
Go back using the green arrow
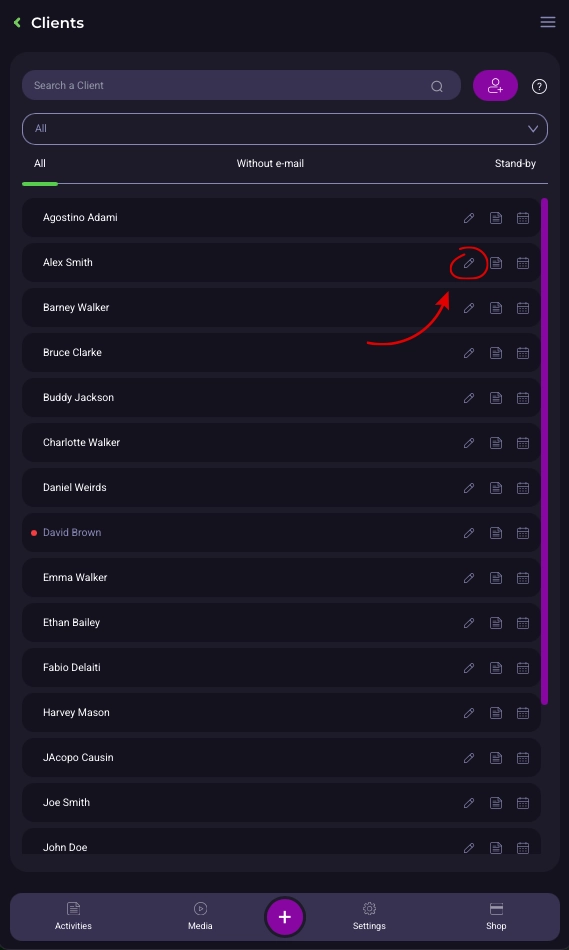pyautogui.click(x=17, y=22)
